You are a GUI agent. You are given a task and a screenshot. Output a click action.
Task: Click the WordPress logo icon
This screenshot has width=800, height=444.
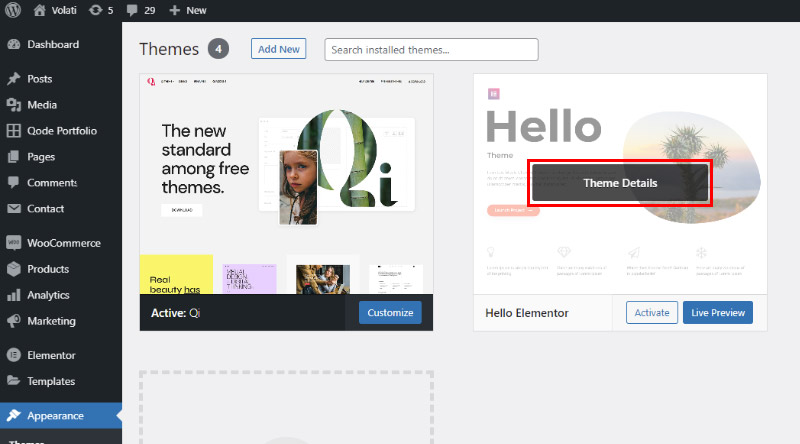[13, 10]
